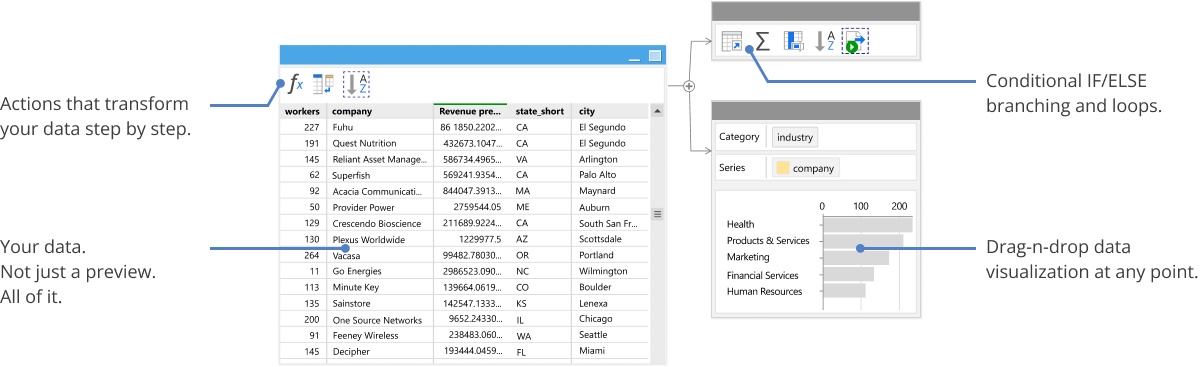Click workers value 264
The image size is (1200, 367).
pos(311,255)
